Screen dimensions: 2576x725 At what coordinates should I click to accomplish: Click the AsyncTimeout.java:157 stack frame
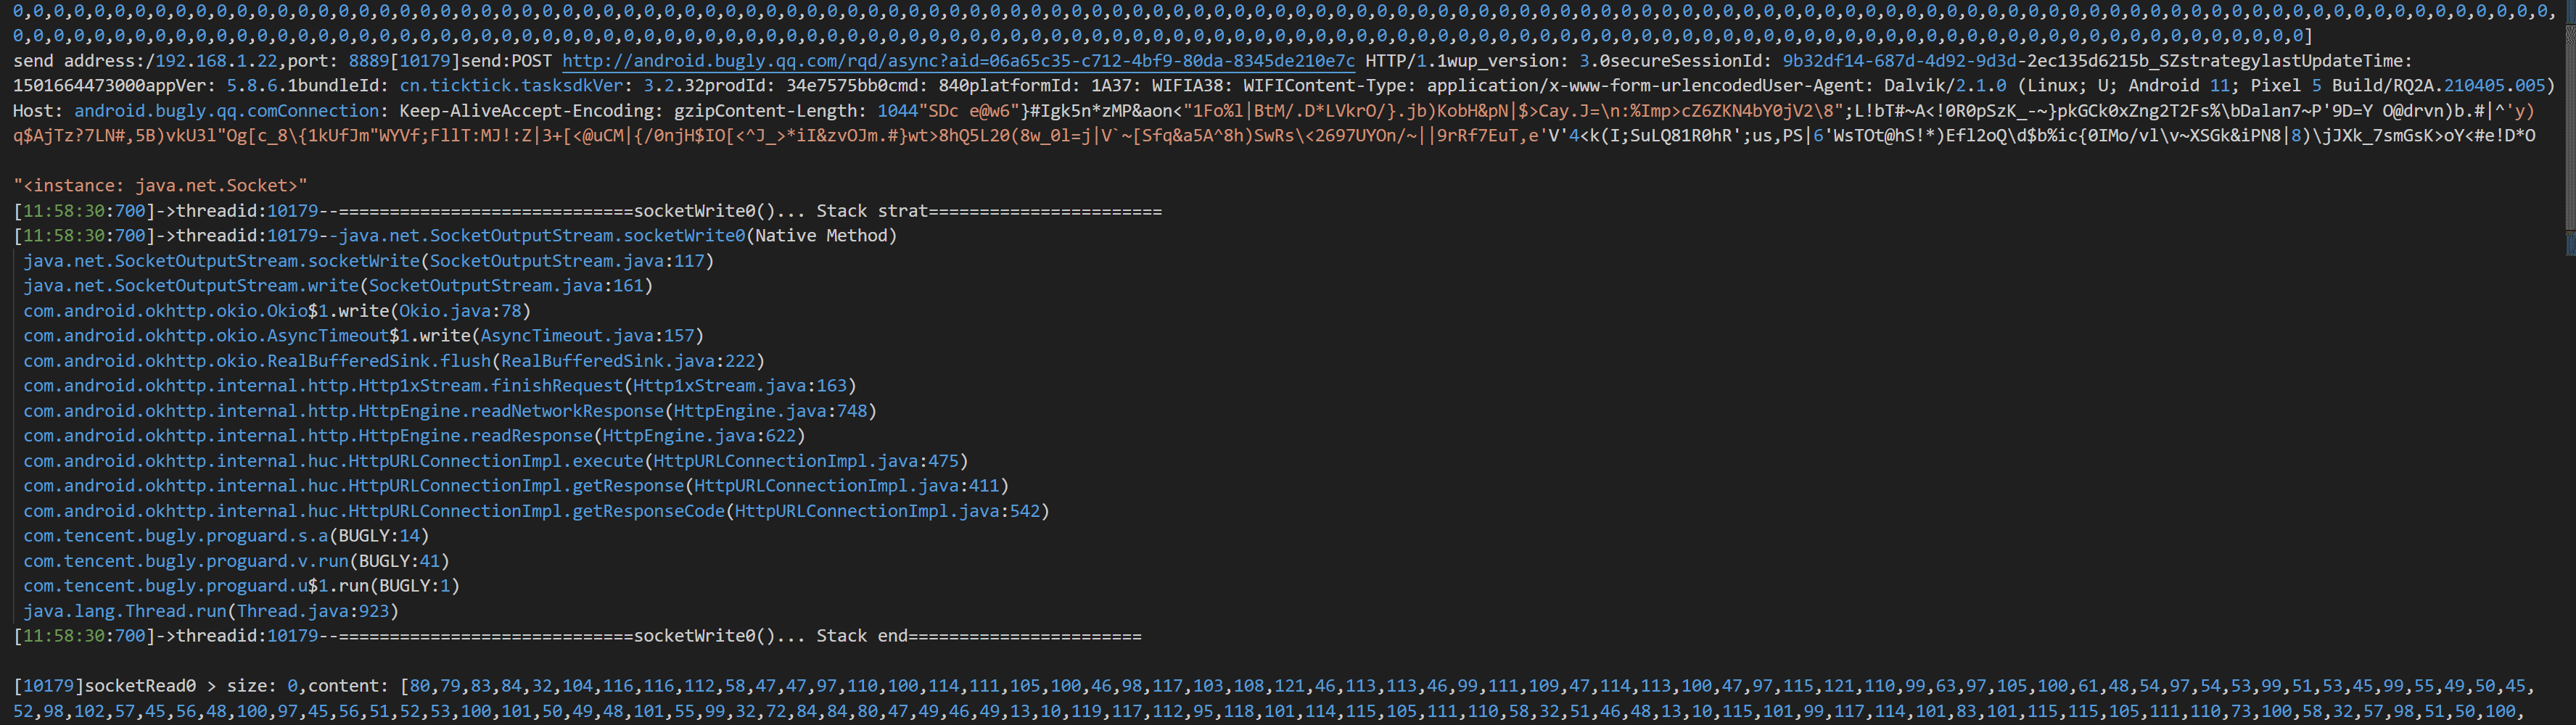click(x=364, y=336)
